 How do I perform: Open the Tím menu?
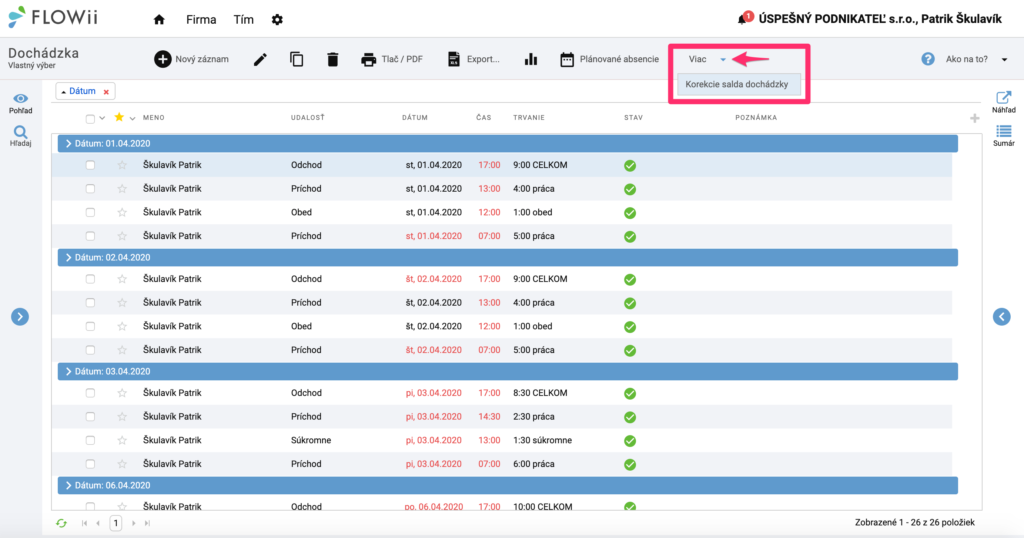[x=244, y=20]
